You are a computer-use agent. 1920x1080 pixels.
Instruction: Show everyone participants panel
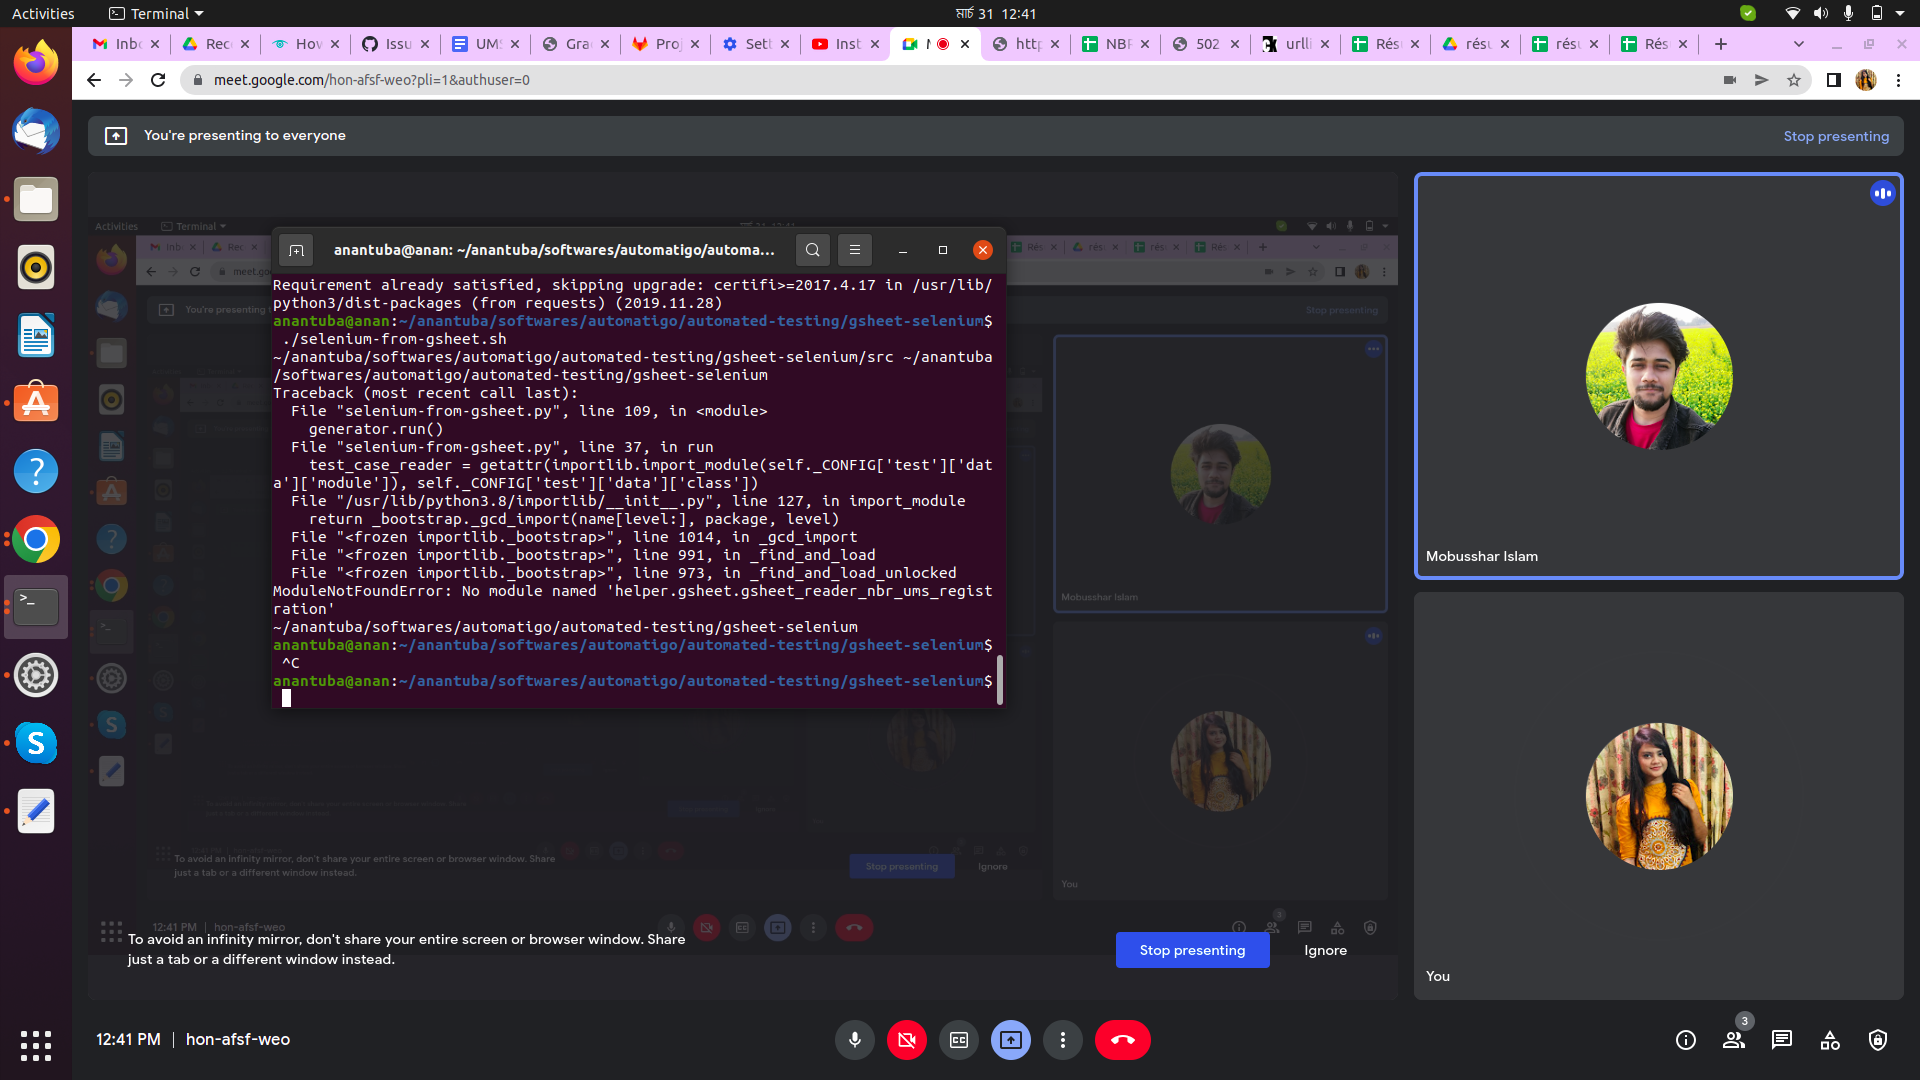pyautogui.click(x=1734, y=1040)
